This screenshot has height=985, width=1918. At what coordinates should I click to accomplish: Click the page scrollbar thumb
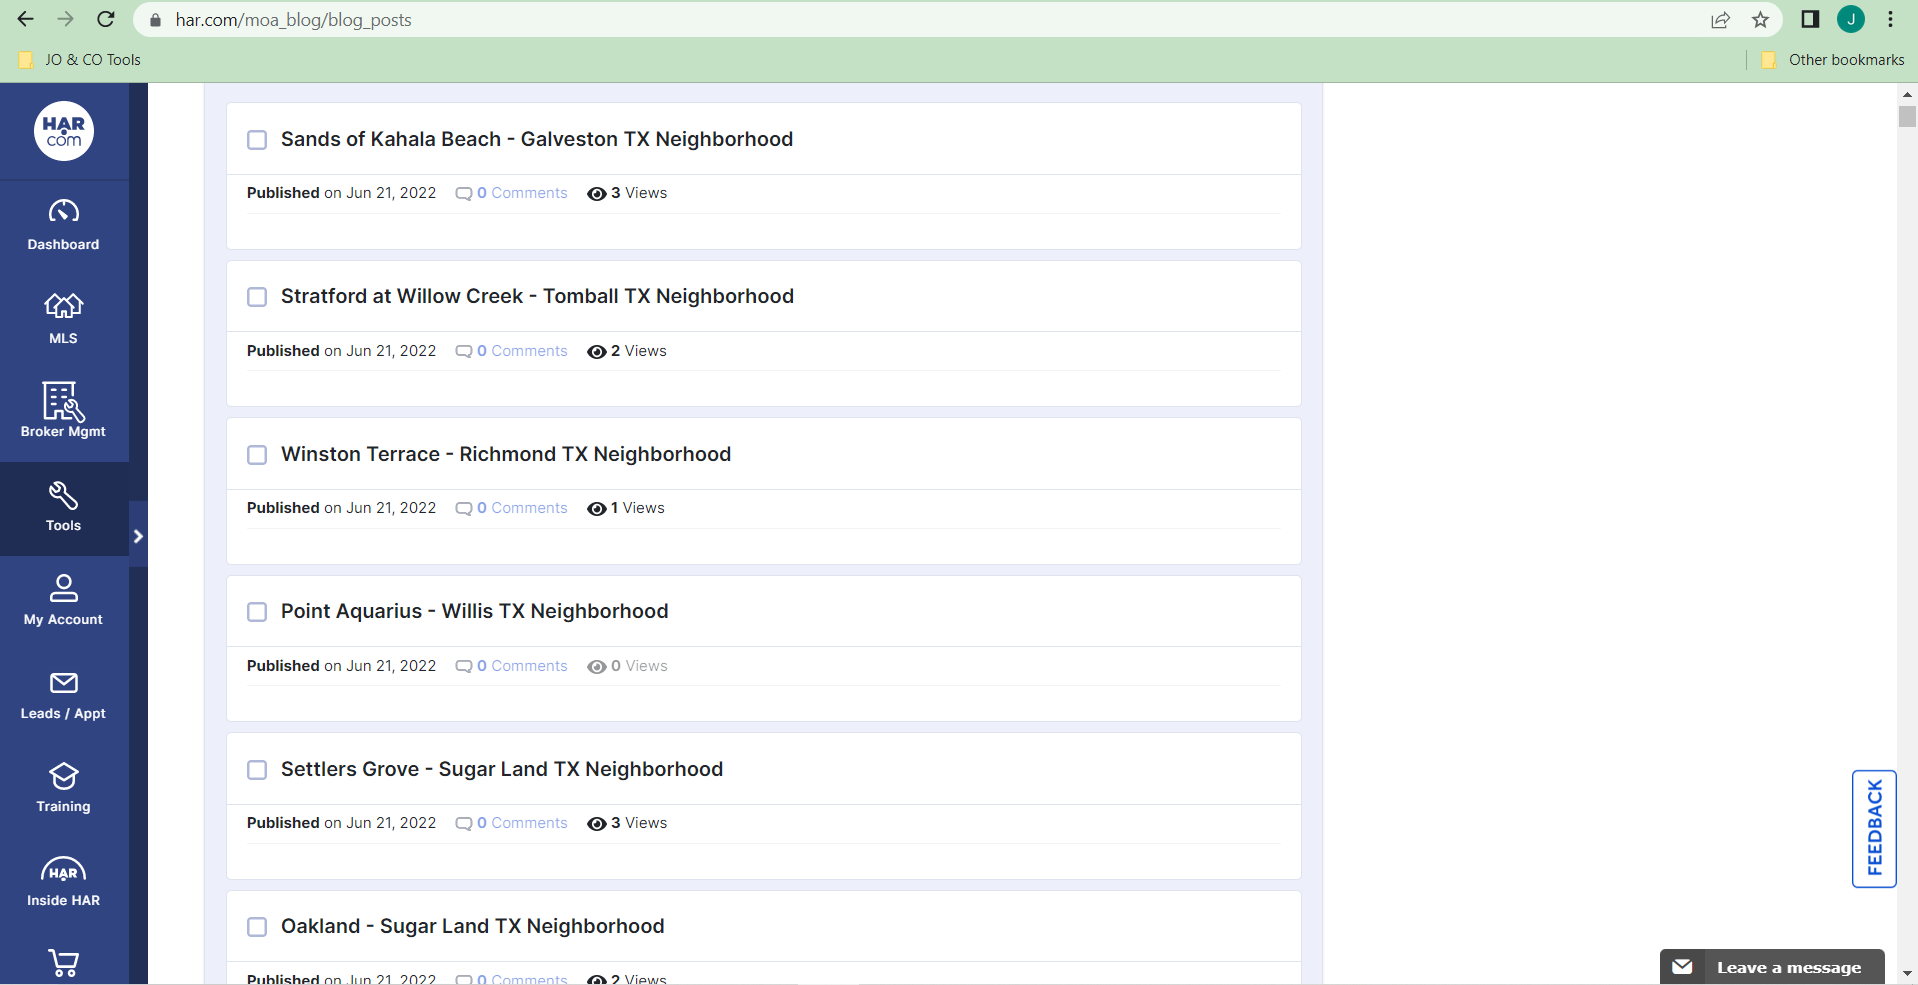point(1907,116)
